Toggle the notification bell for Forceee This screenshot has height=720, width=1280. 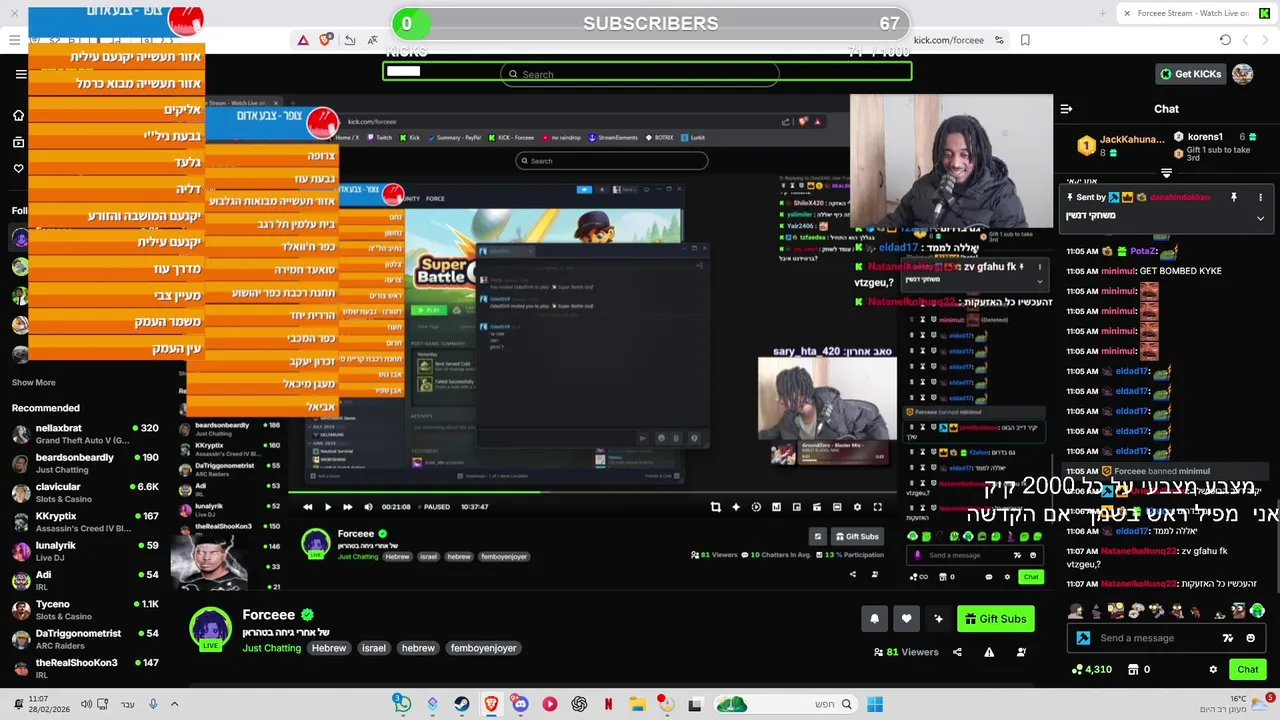[874, 619]
